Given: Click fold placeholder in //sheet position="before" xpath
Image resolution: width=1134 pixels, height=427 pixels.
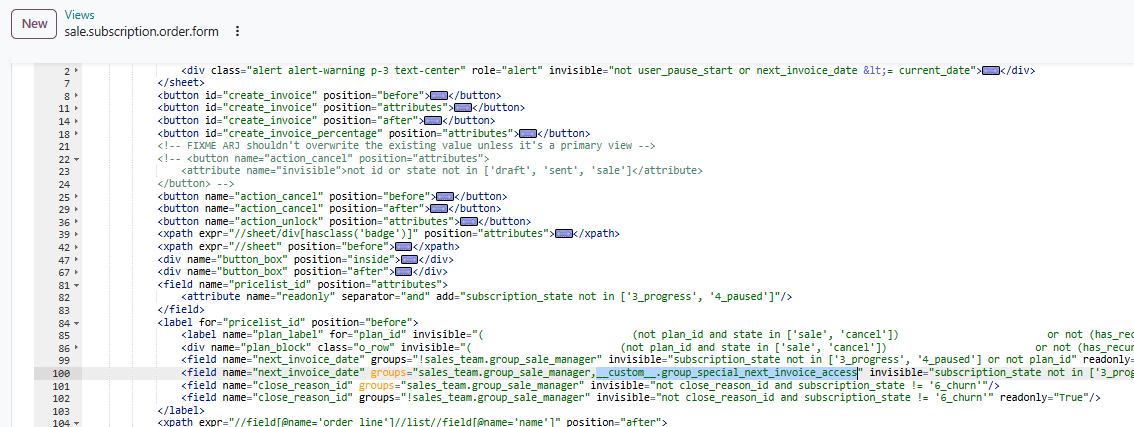Looking at the screenshot, I should (x=404, y=247).
